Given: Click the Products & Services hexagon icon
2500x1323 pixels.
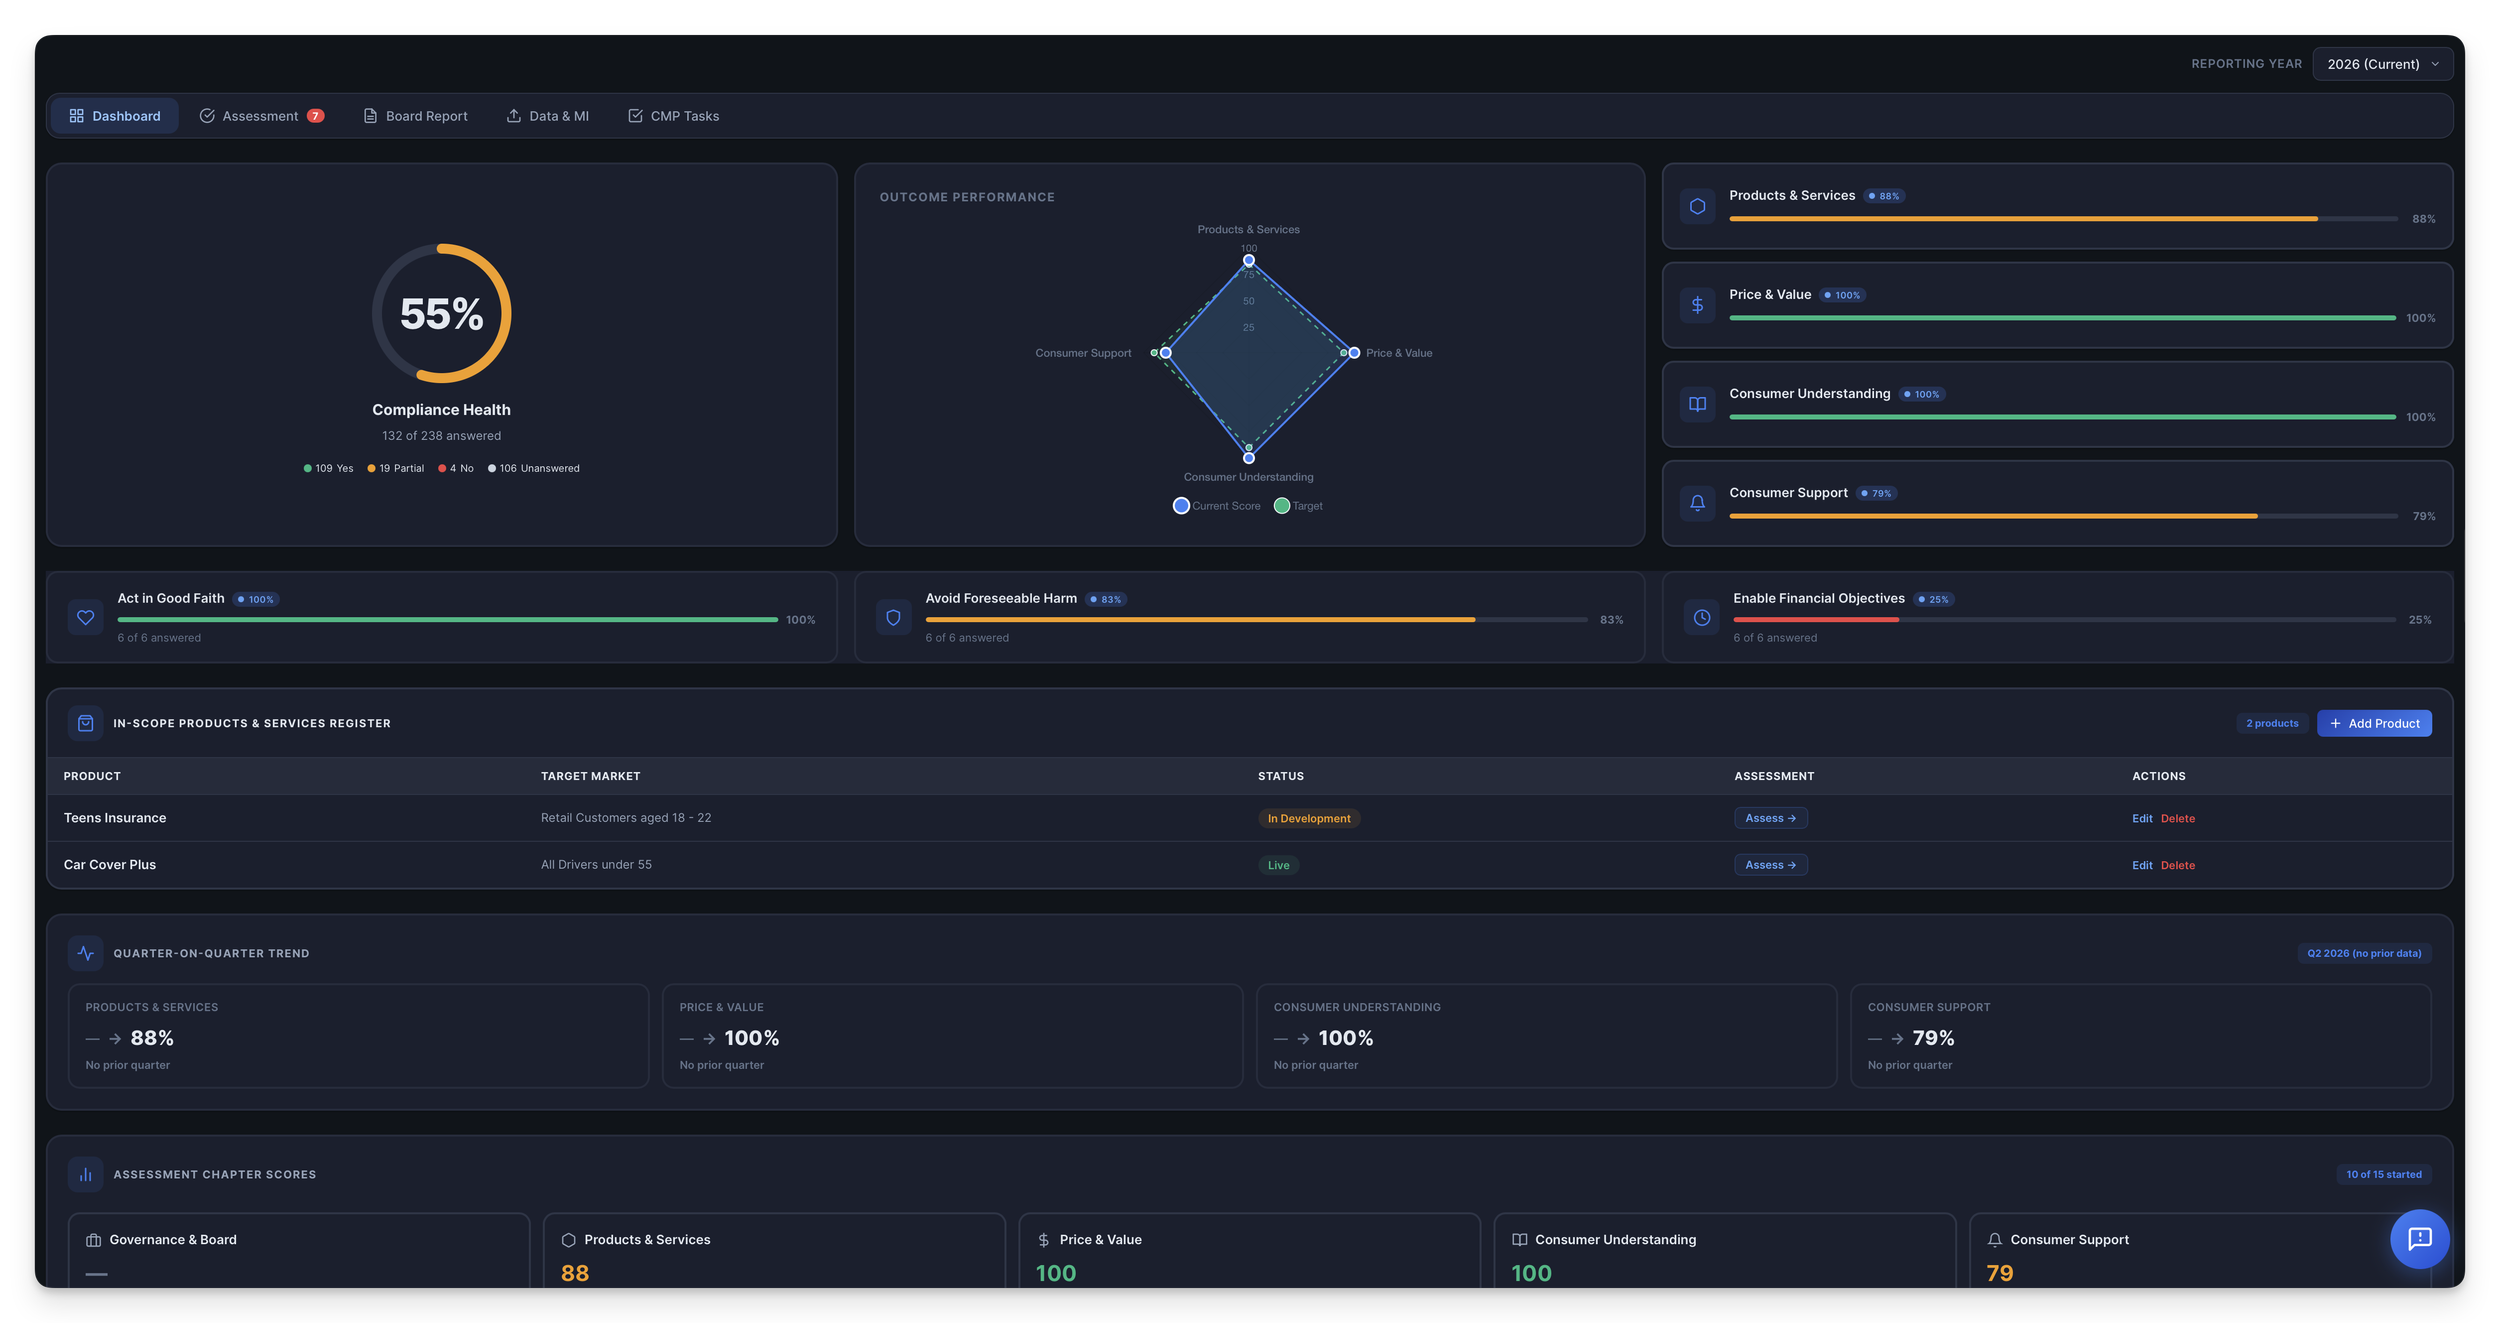Looking at the screenshot, I should coord(1697,206).
